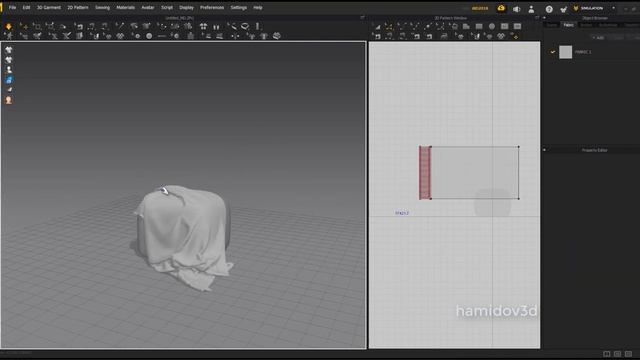Open the user account icon
Image resolution: width=640 pixels, height=360 pixels.
(531, 9)
